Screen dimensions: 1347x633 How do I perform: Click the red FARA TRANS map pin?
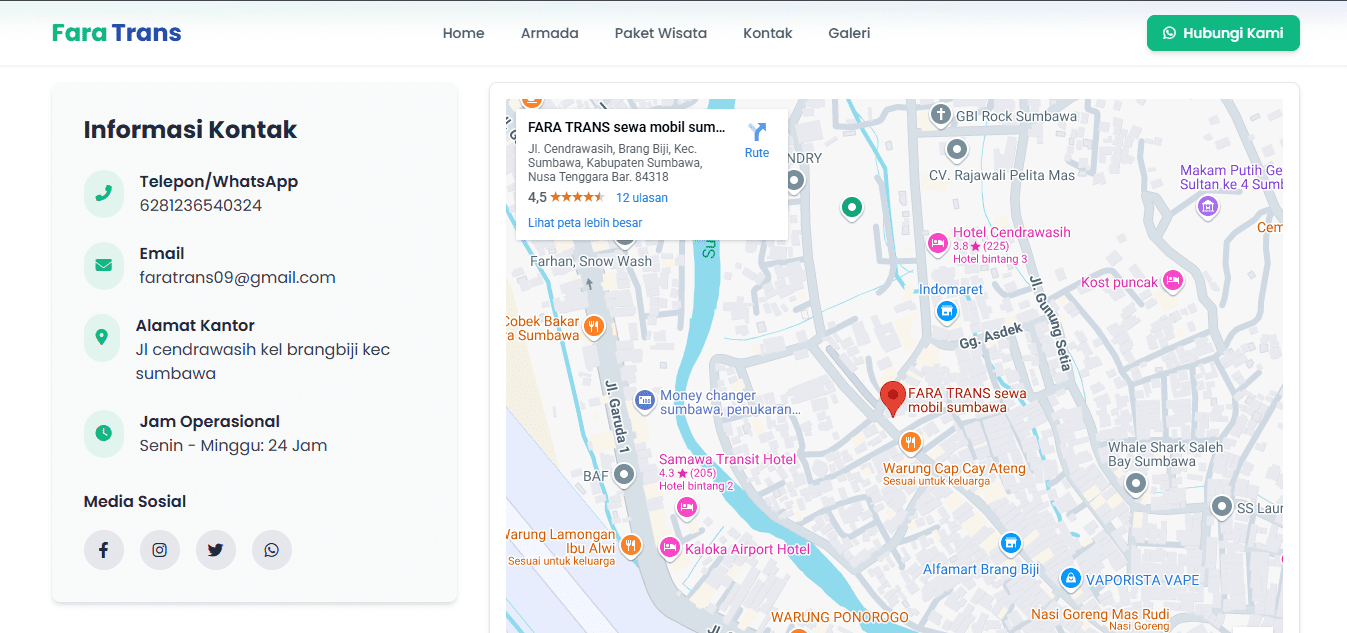(892, 397)
